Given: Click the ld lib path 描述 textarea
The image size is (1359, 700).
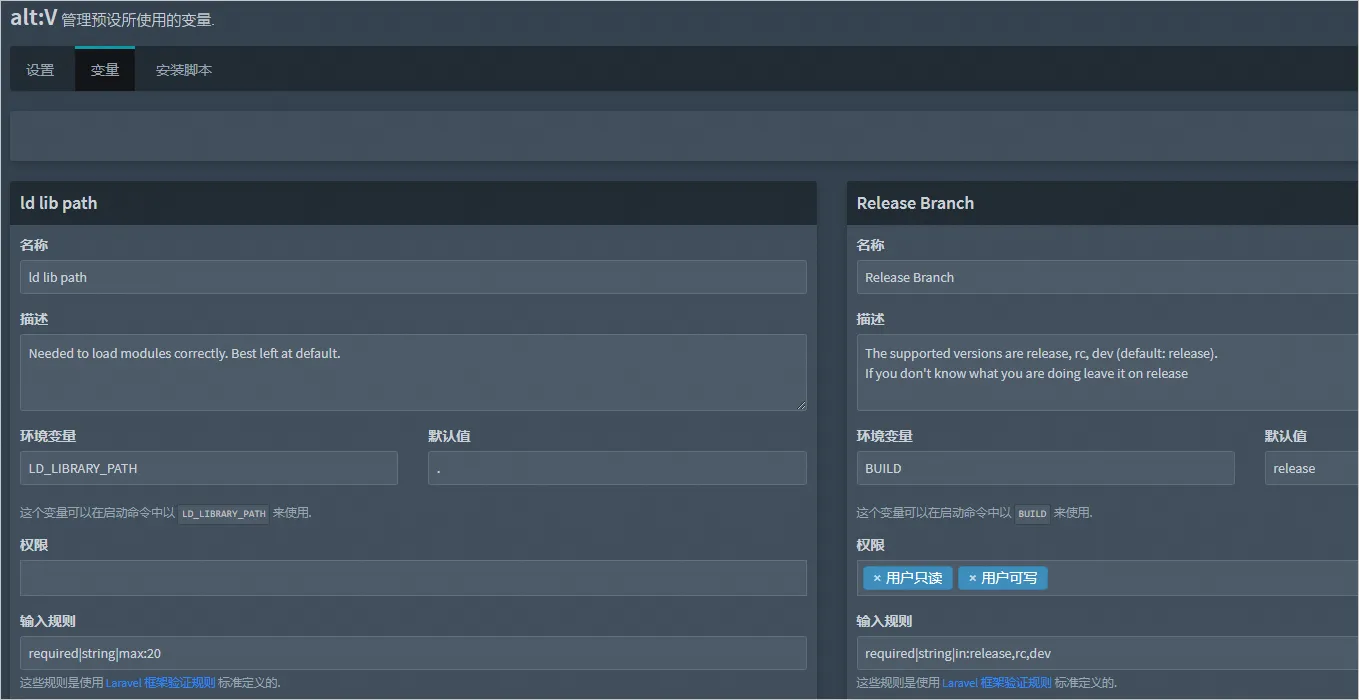Looking at the screenshot, I should 413,372.
